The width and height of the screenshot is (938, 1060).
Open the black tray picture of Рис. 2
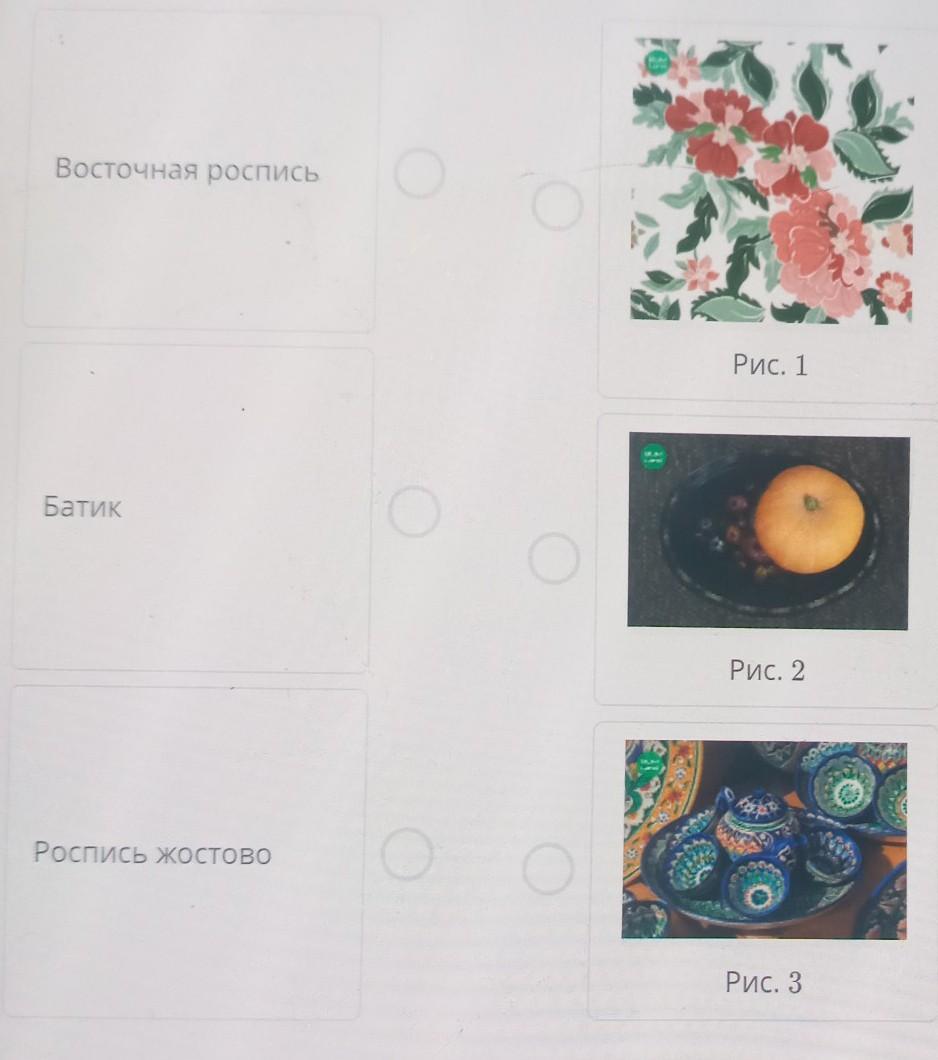pos(768,531)
